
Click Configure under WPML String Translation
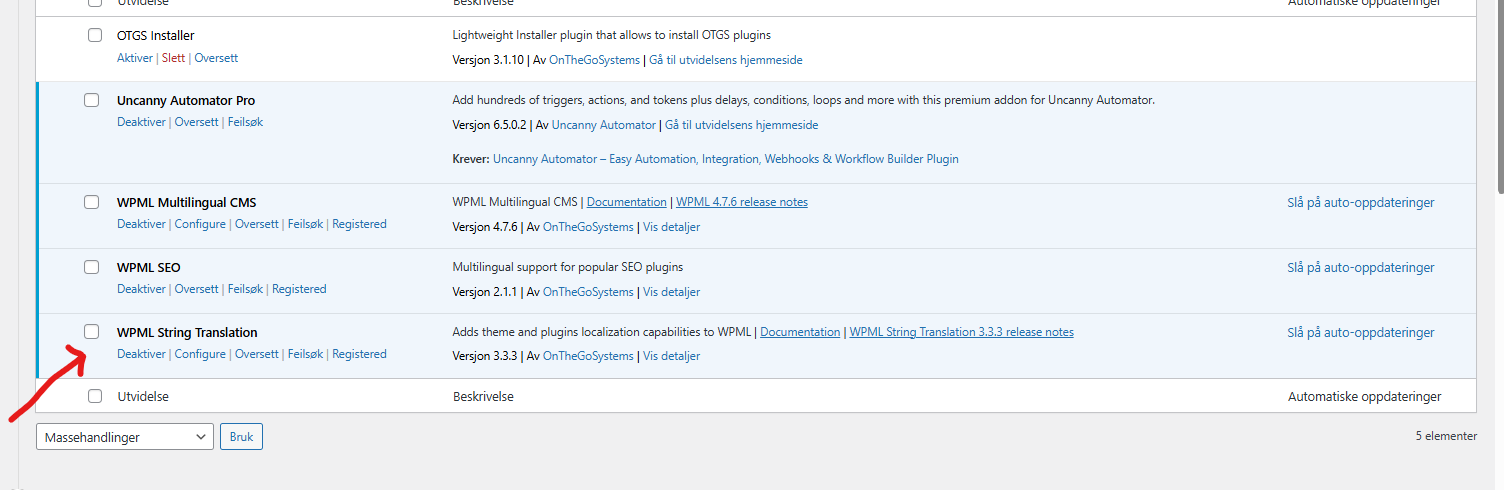click(x=200, y=354)
